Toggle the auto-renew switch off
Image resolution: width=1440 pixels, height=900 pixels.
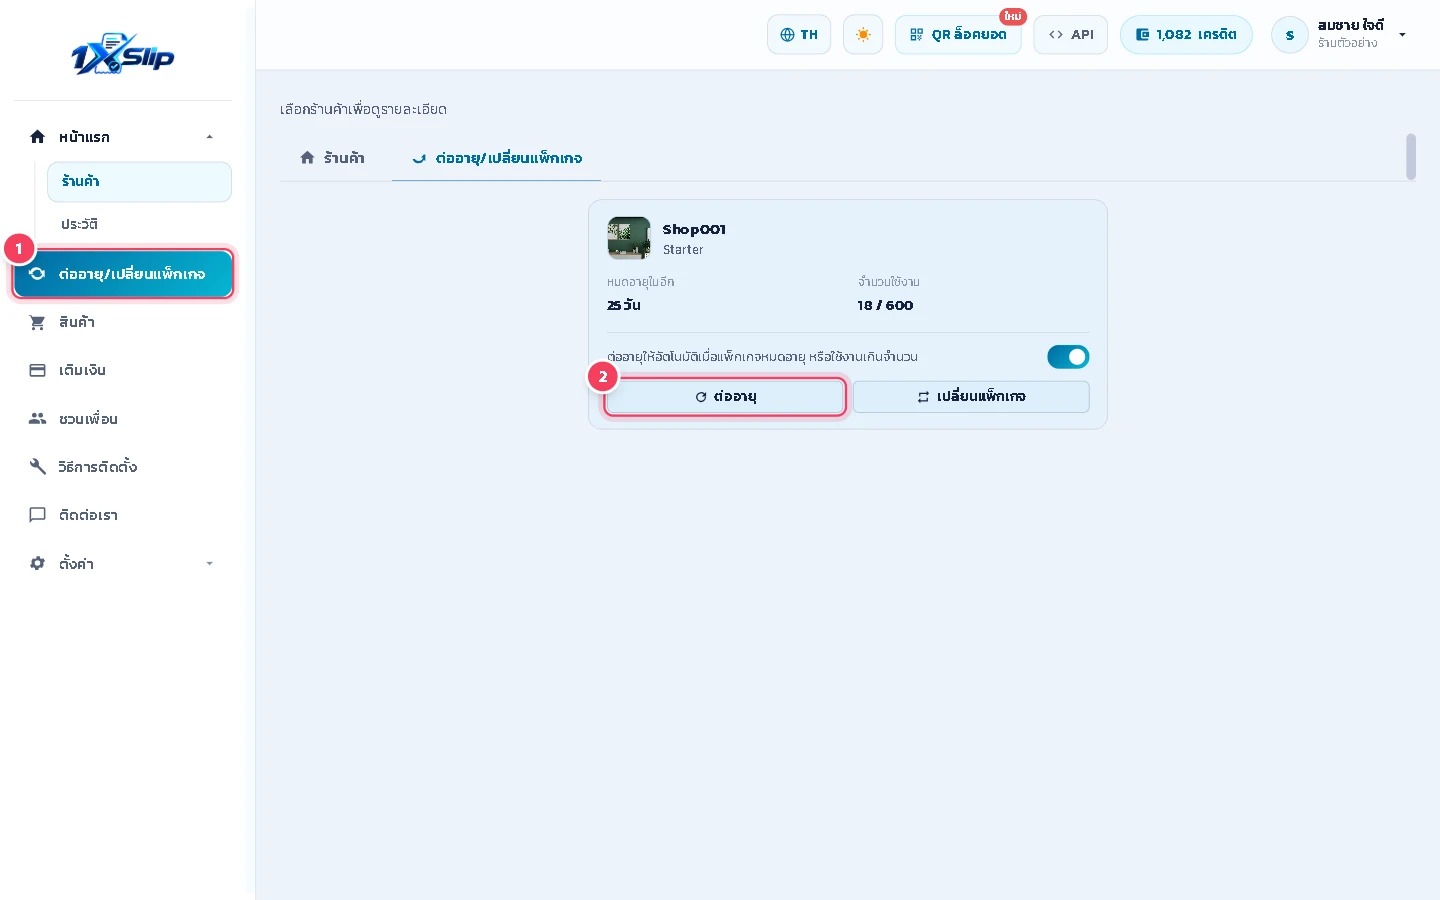click(x=1068, y=357)
